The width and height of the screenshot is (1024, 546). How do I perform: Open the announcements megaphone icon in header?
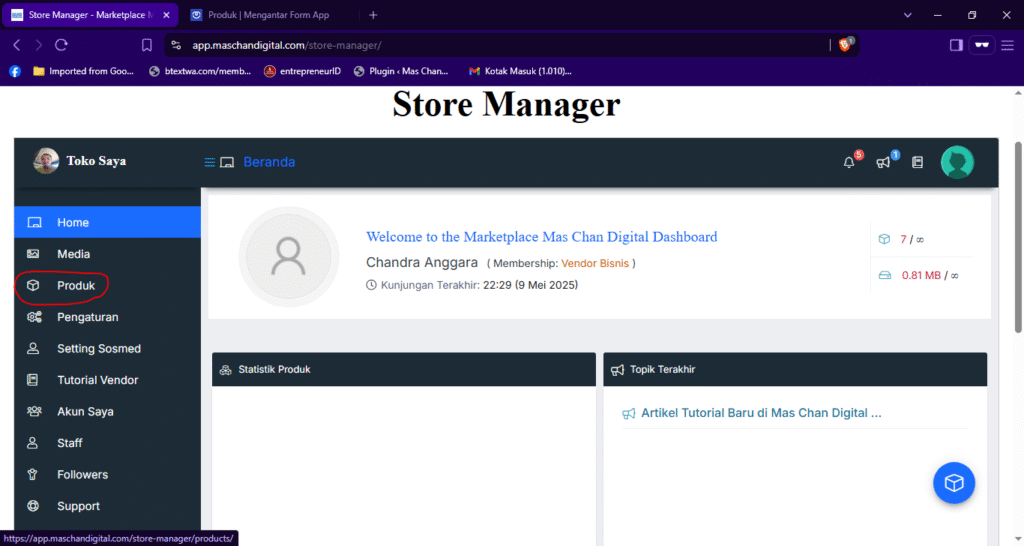click(884, 163)
